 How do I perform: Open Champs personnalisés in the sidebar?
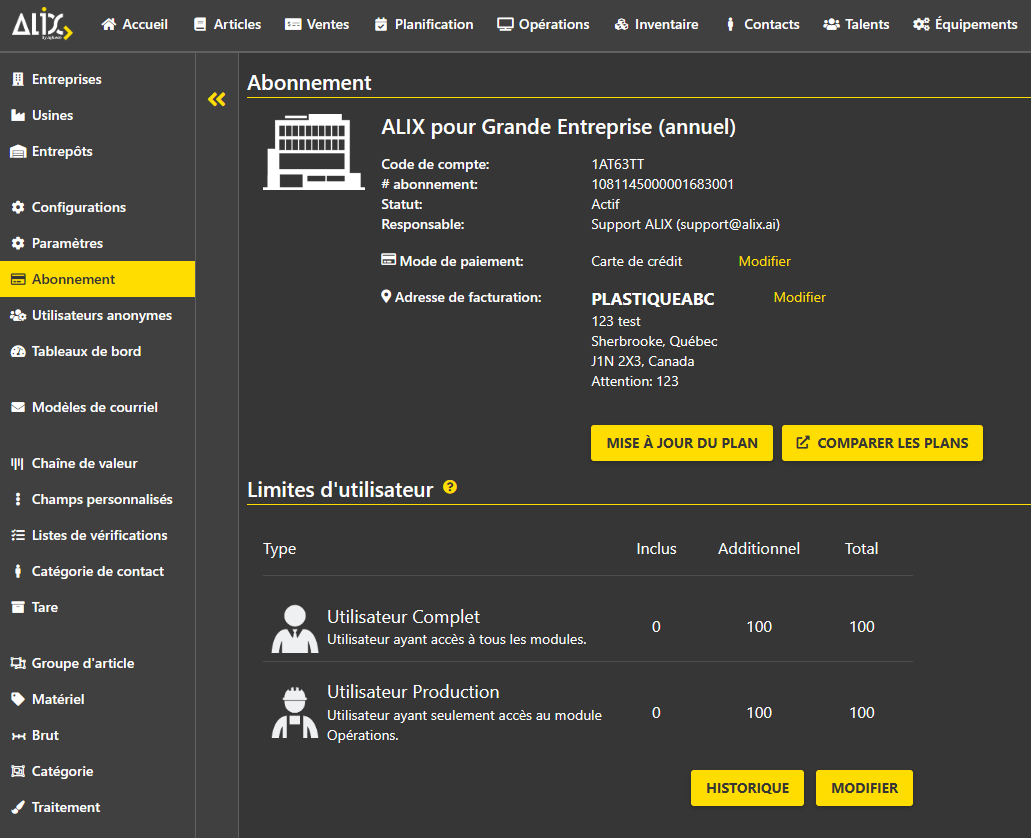pyautogui.click(x=97, y=499)
